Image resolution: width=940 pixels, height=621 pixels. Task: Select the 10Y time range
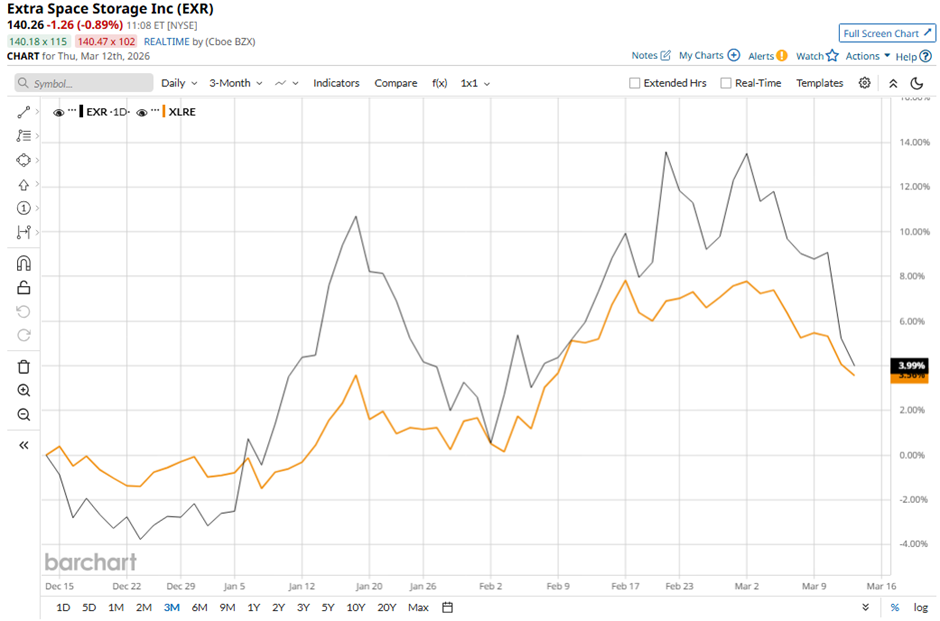coord(355,607)
